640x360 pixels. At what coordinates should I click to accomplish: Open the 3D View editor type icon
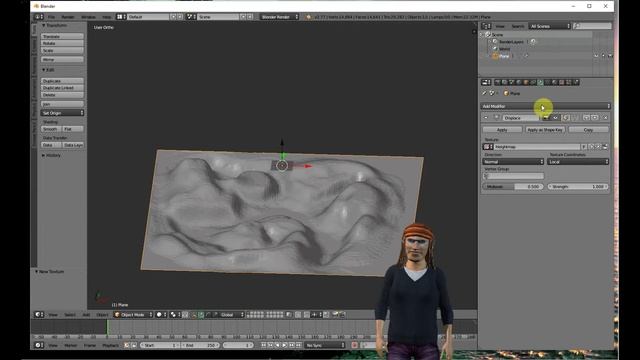38,315
